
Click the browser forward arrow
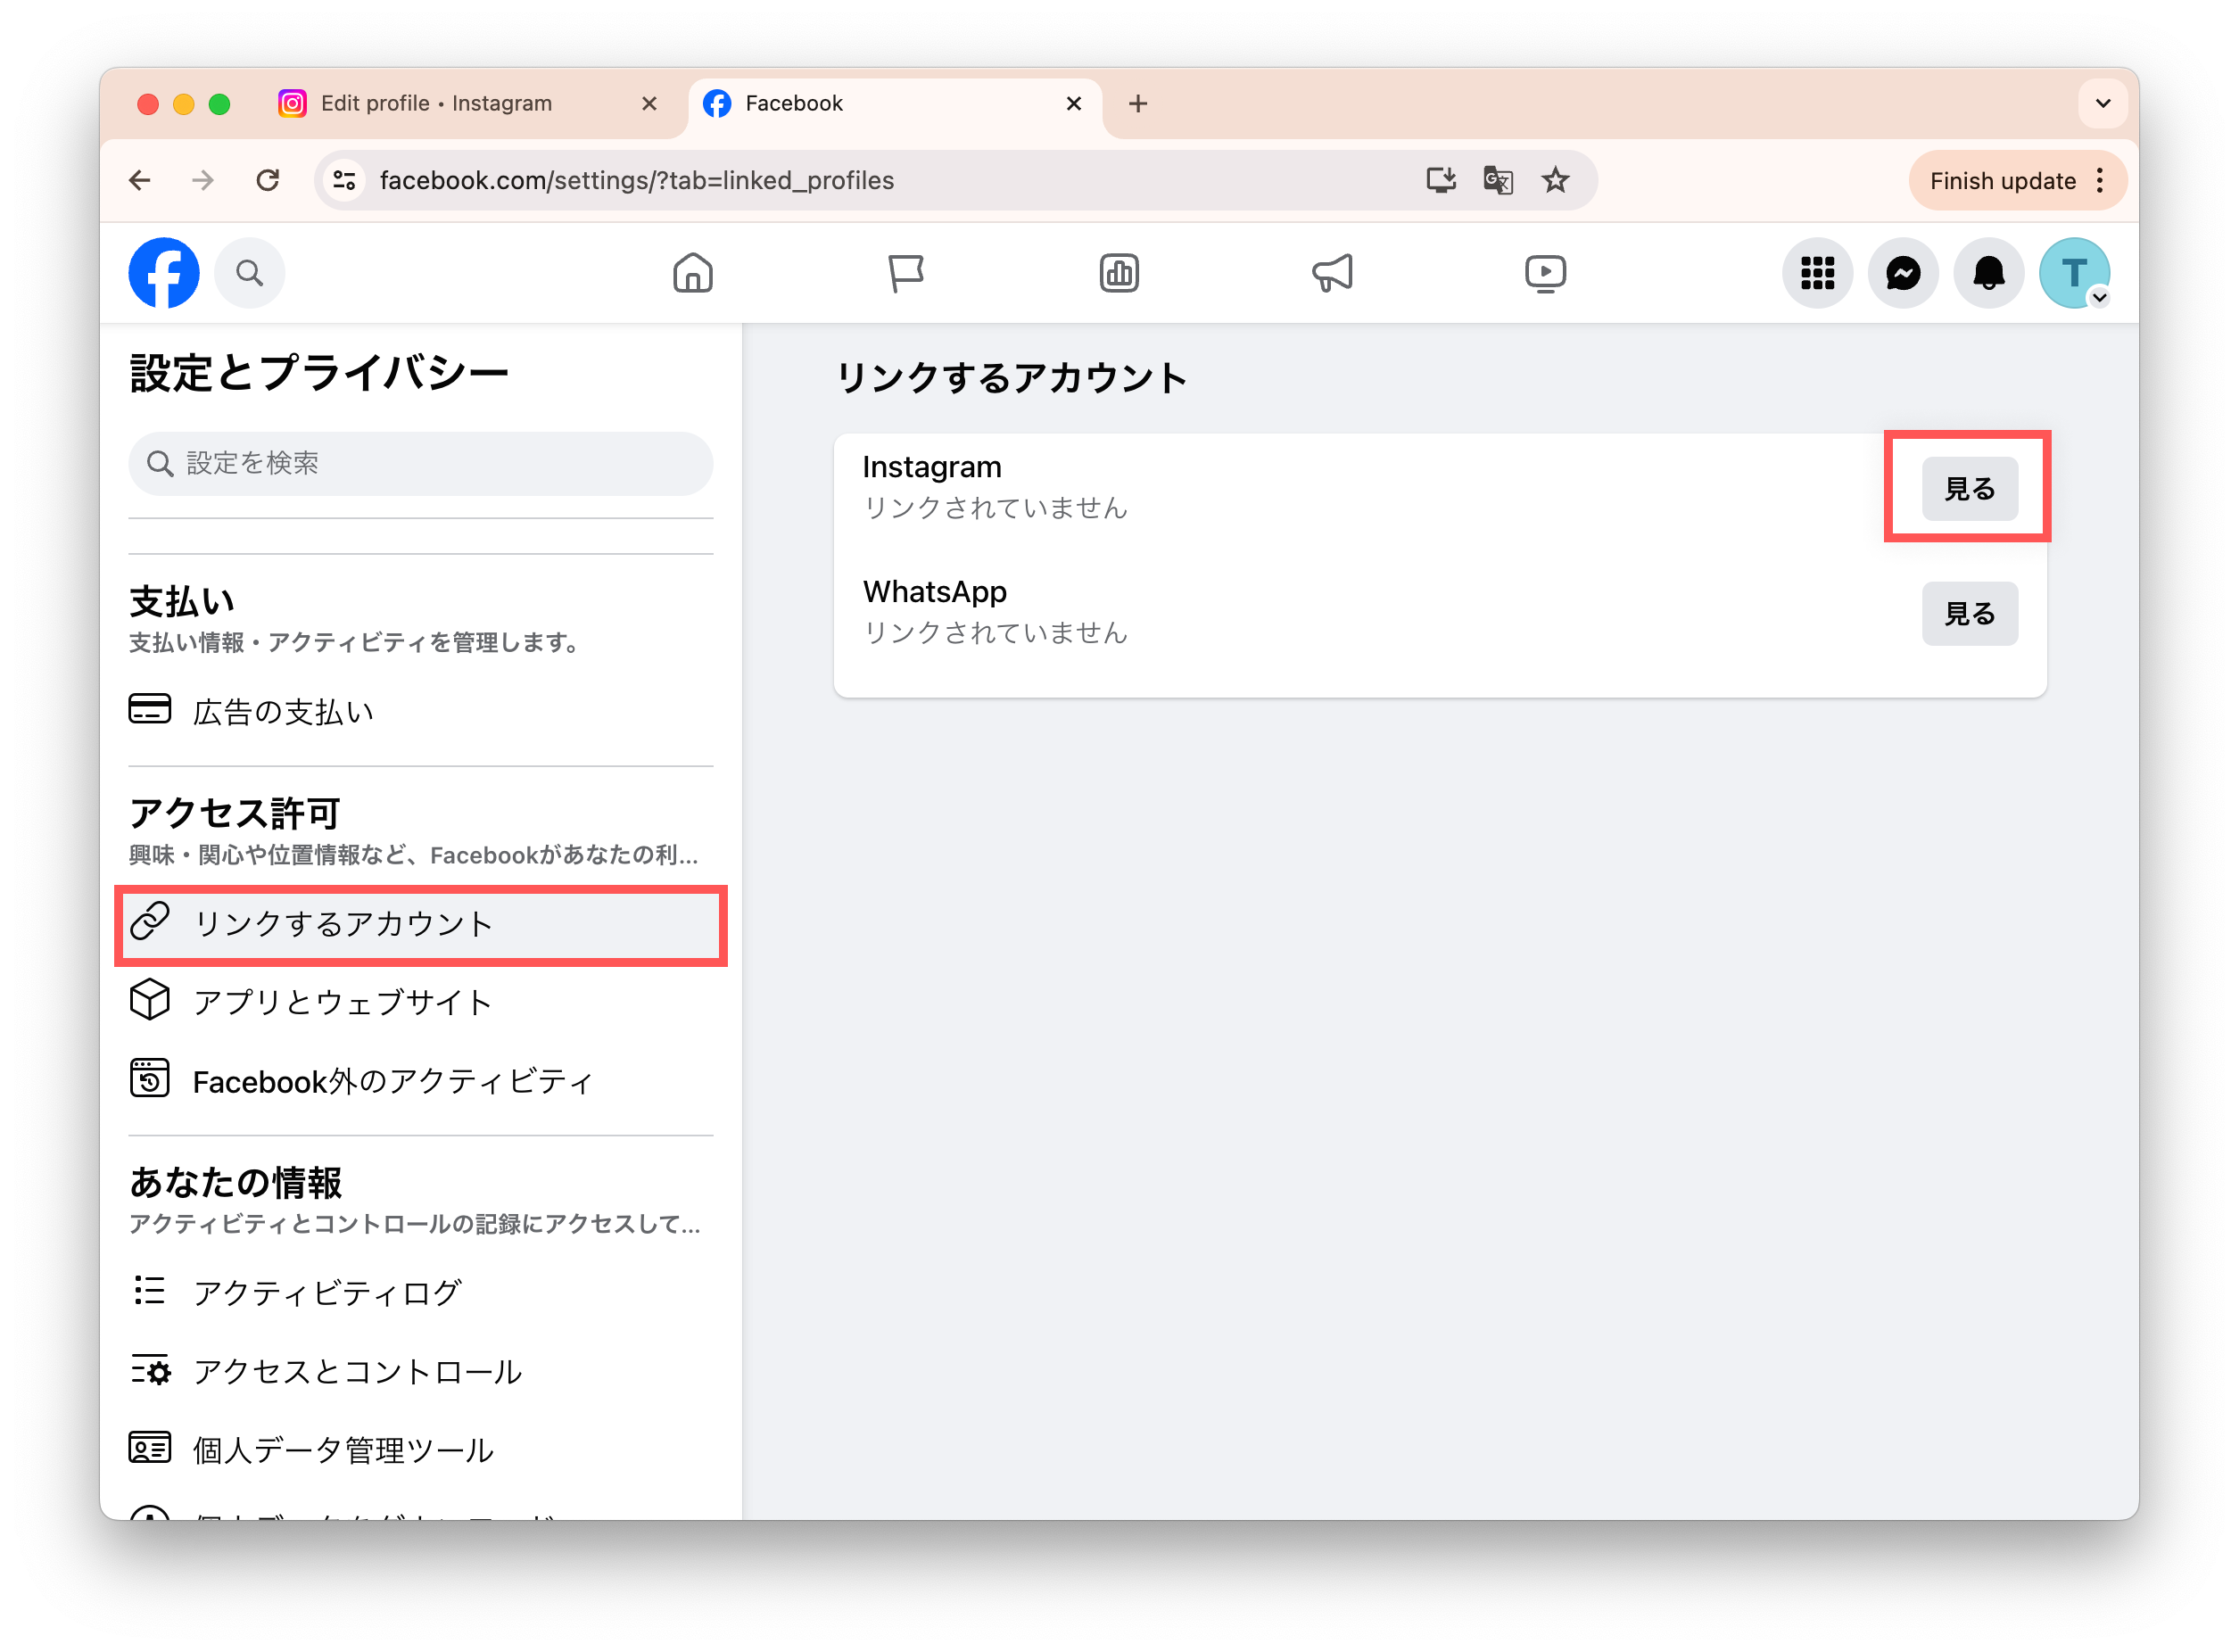point(203,180)
